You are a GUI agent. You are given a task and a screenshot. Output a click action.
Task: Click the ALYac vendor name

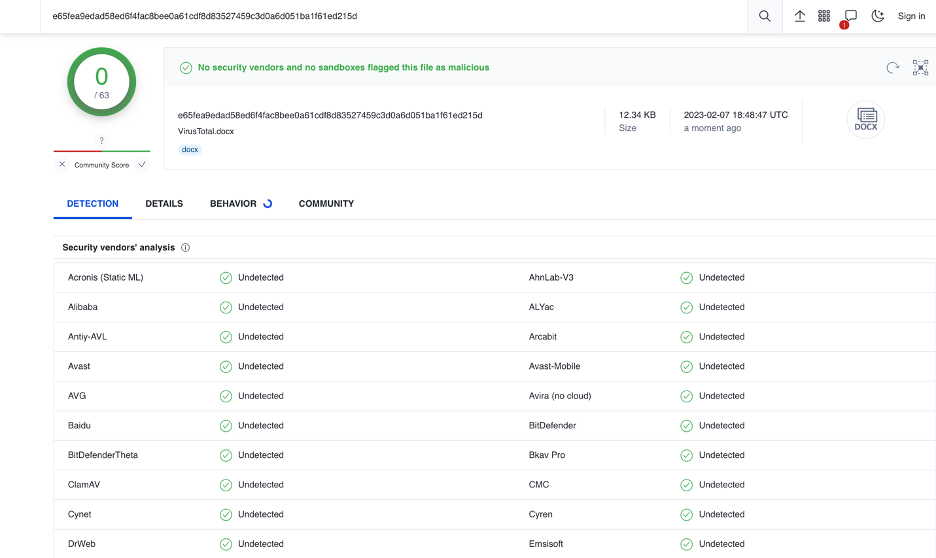(x=541, y=307)
